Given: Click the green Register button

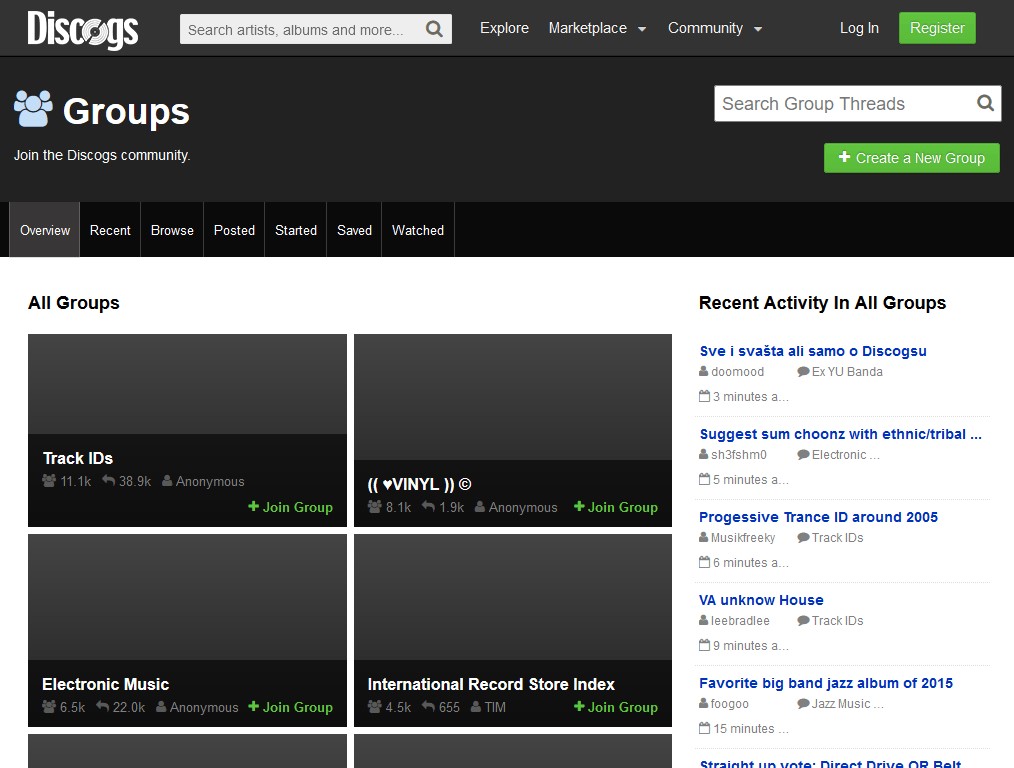Looking at the screenshot, I should [936, 28].
